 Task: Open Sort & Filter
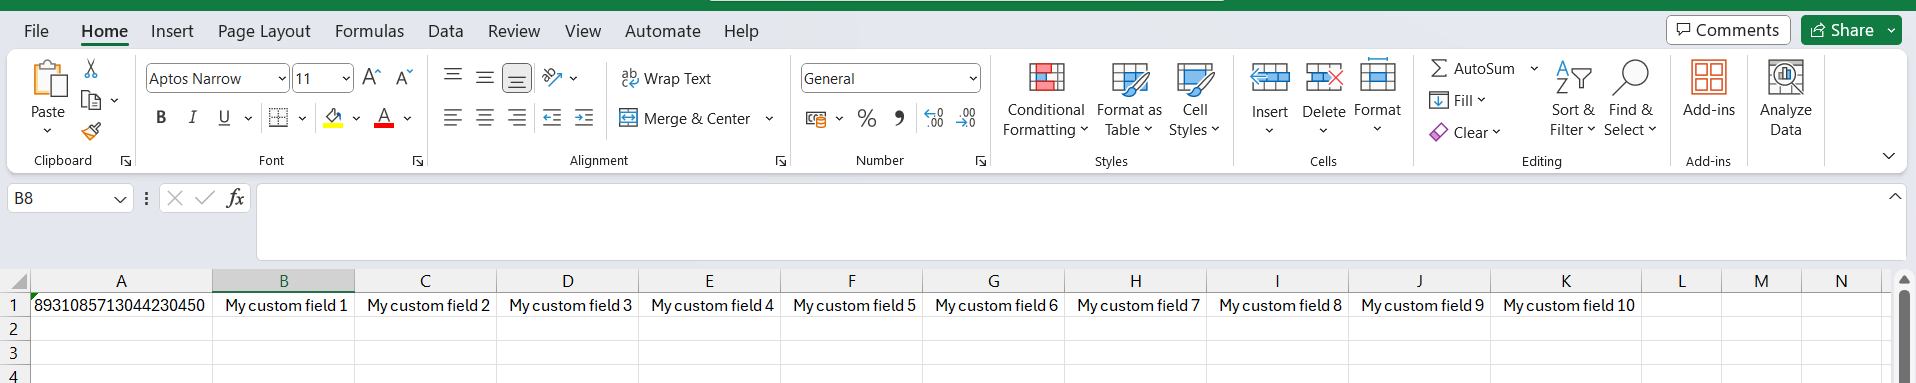[x=1573, y=99]
